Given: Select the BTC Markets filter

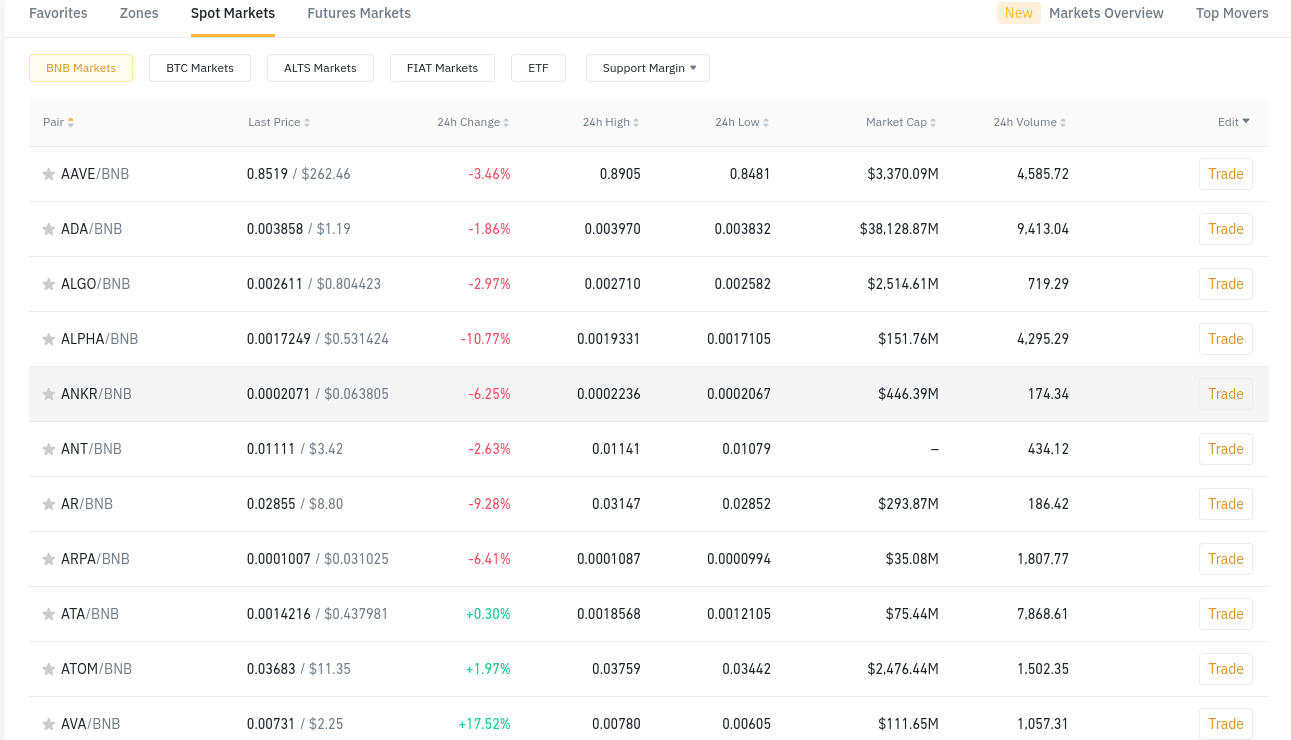Looking at the screenshot, I should pyautogui.click(x=200, y=68).
